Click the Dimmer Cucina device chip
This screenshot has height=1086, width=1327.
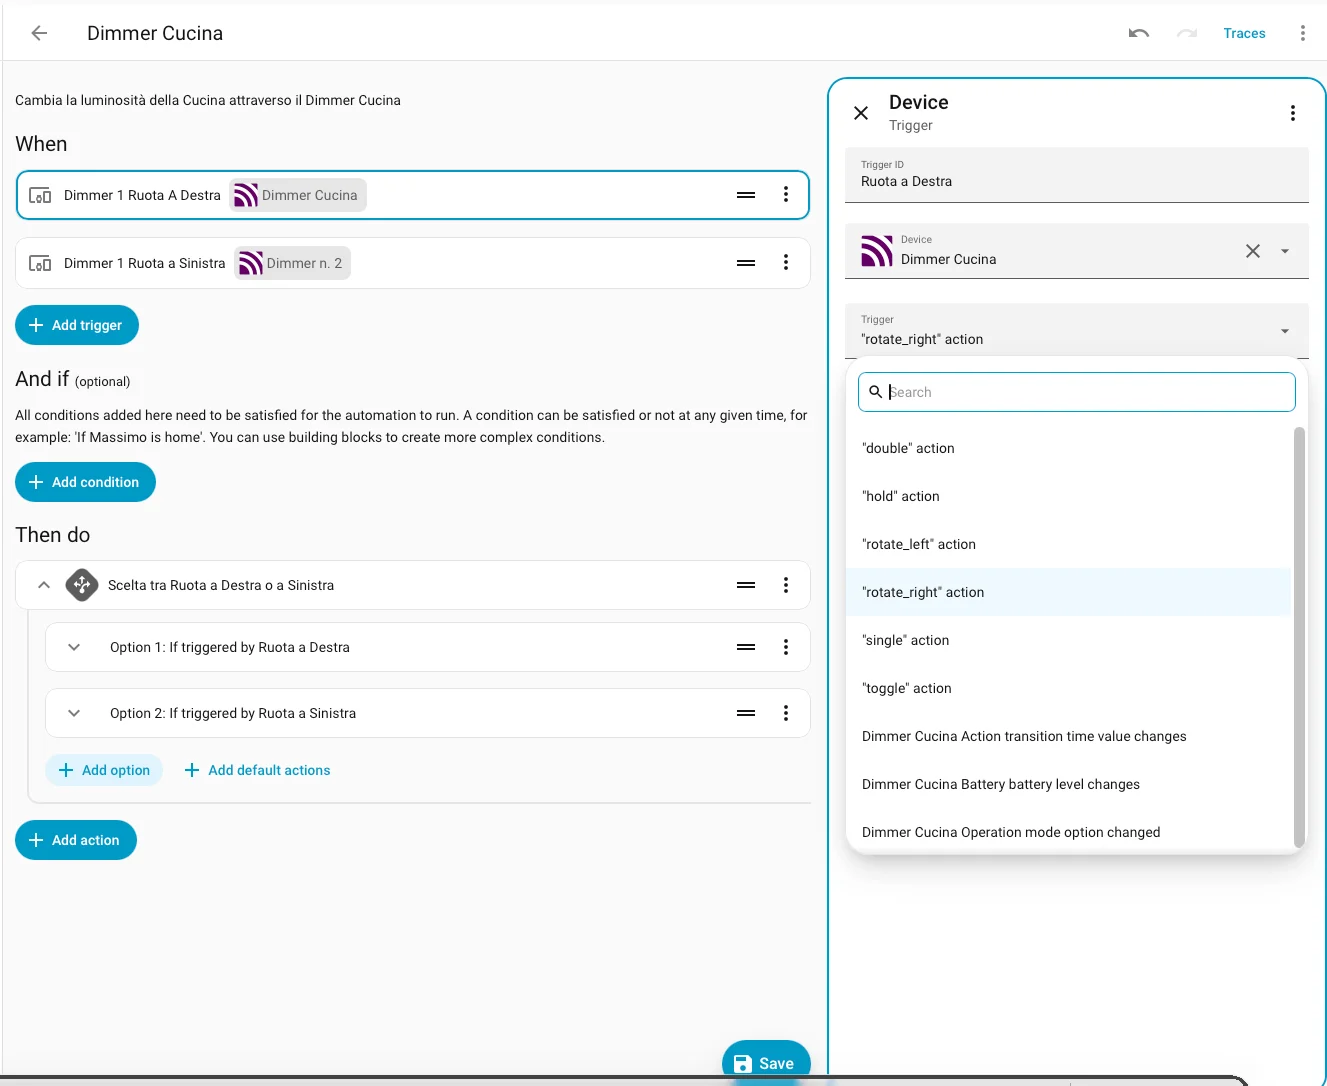pos(298,195)
